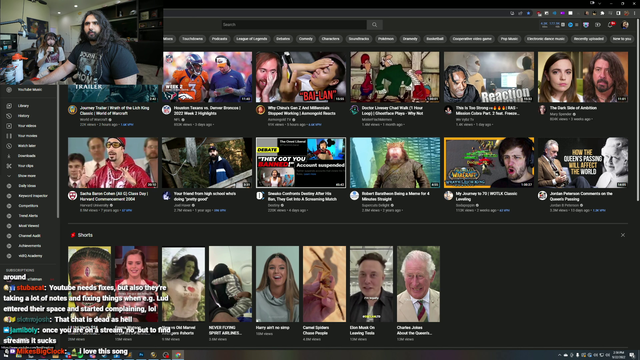This screenshot has height=360, width=640.
Task: Select the Podcasts filter chip
Action: tap(219, 39)
